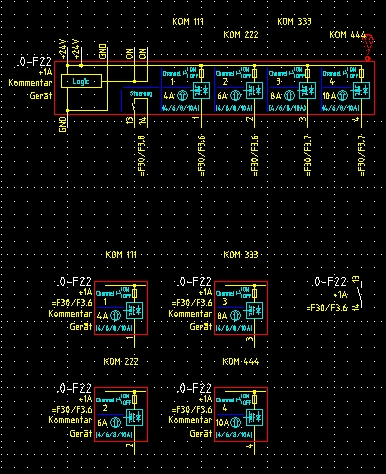Click the KOM 111 label at the top
The height and width of the screenshot is (474, 386).
click(188, 22)
